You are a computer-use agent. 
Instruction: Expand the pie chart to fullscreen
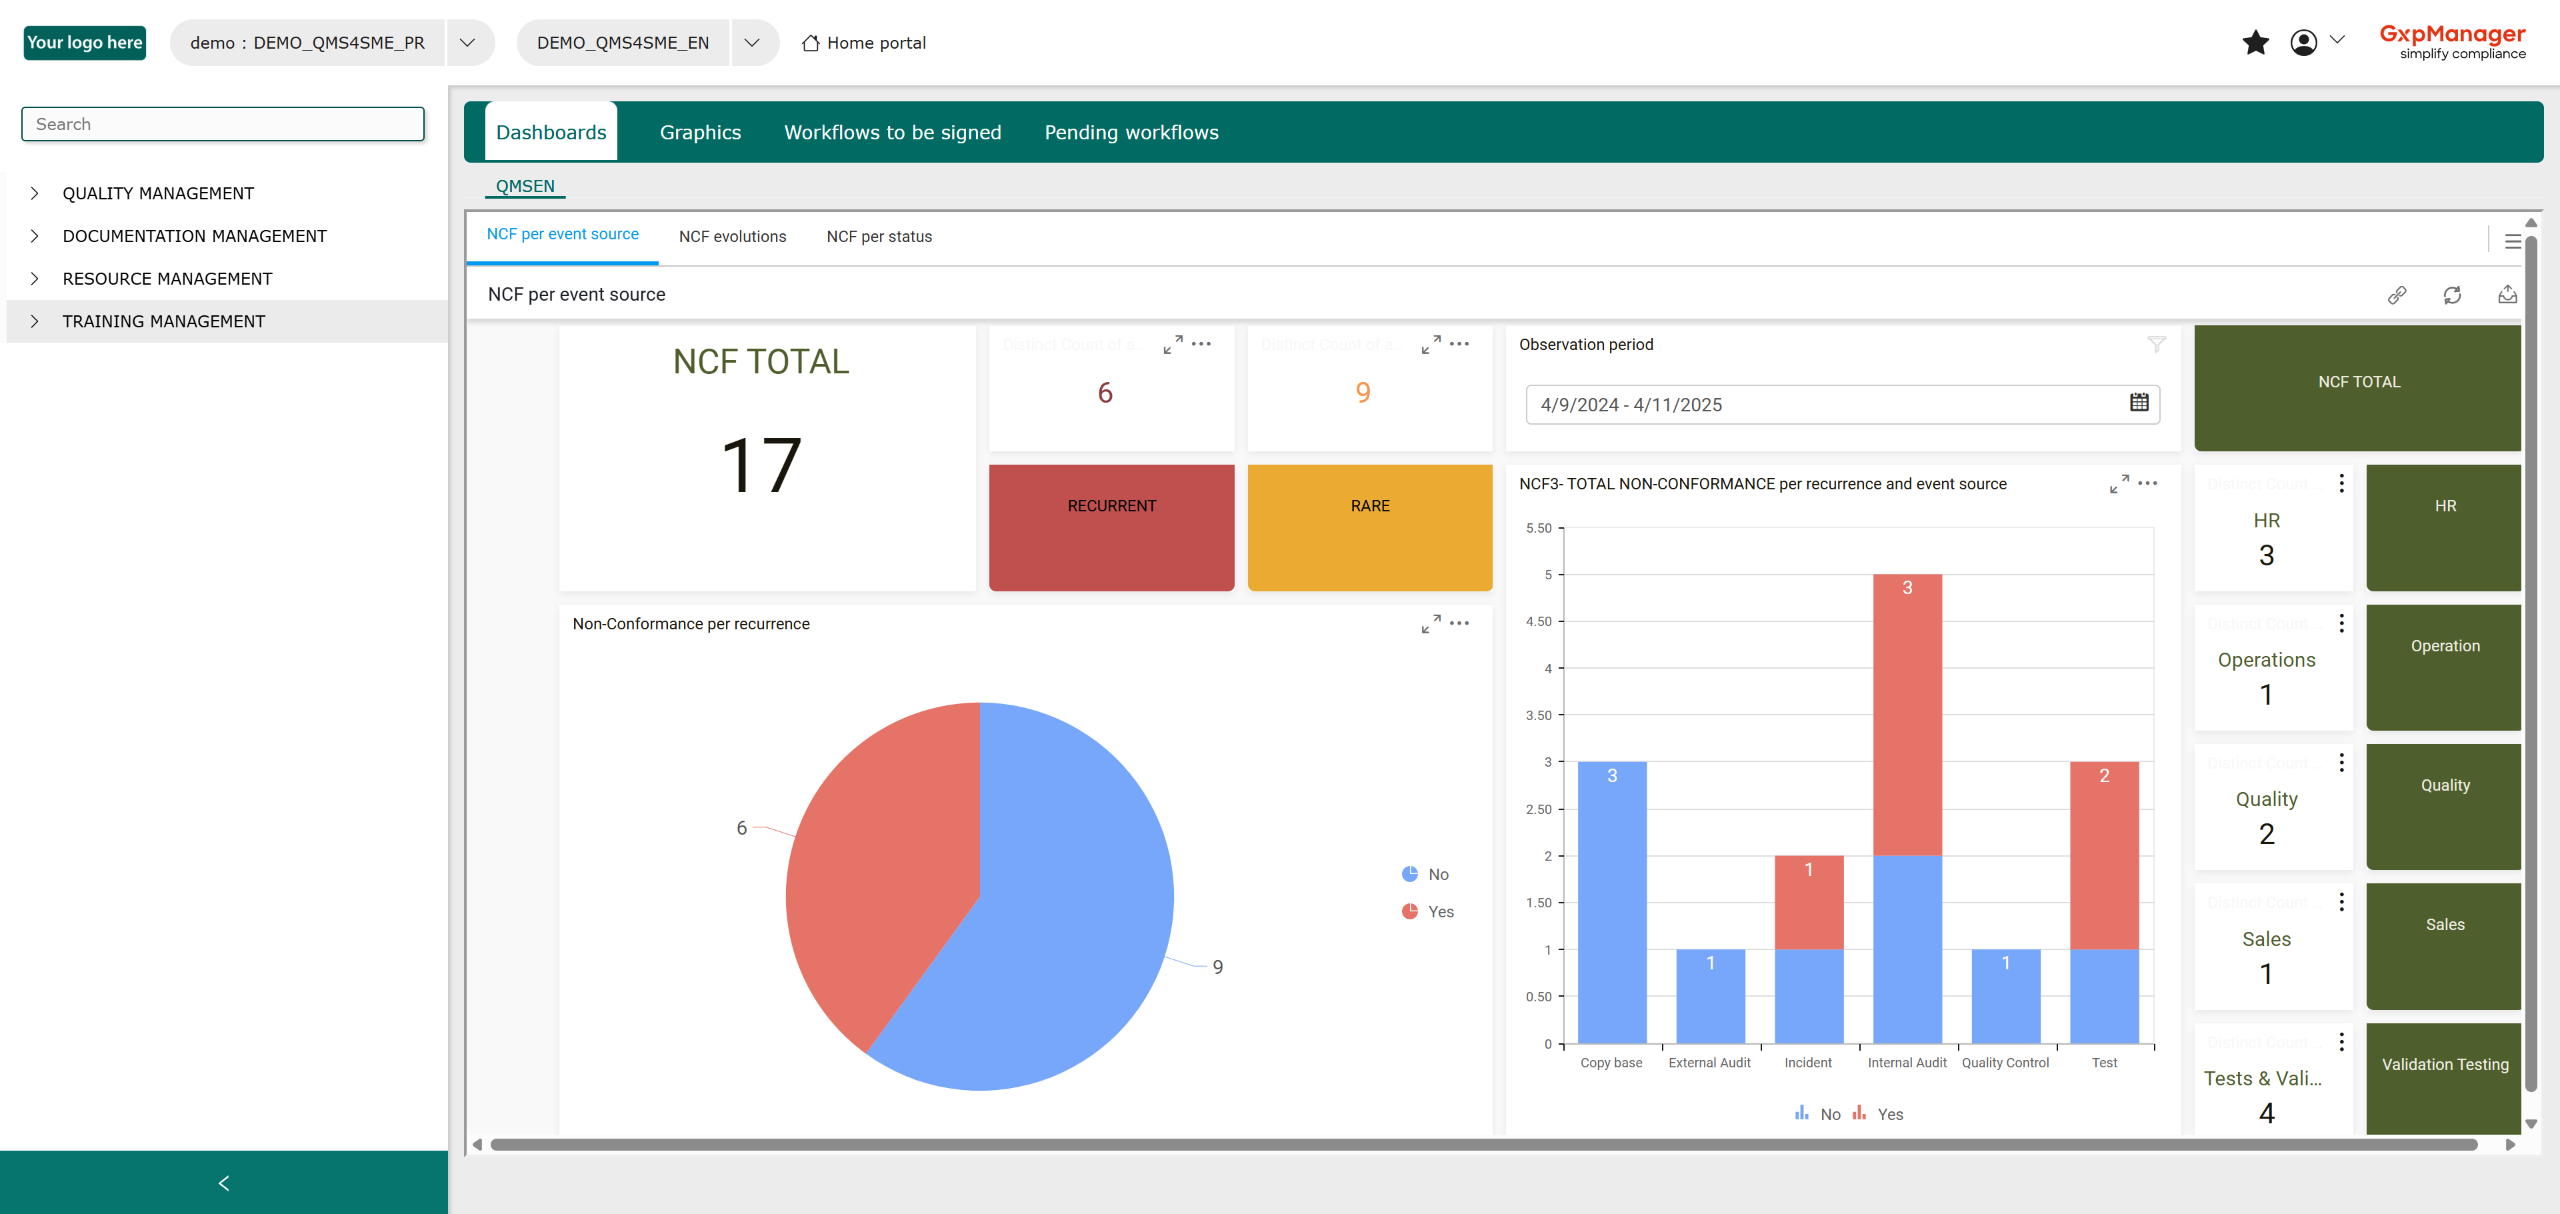1431,624
